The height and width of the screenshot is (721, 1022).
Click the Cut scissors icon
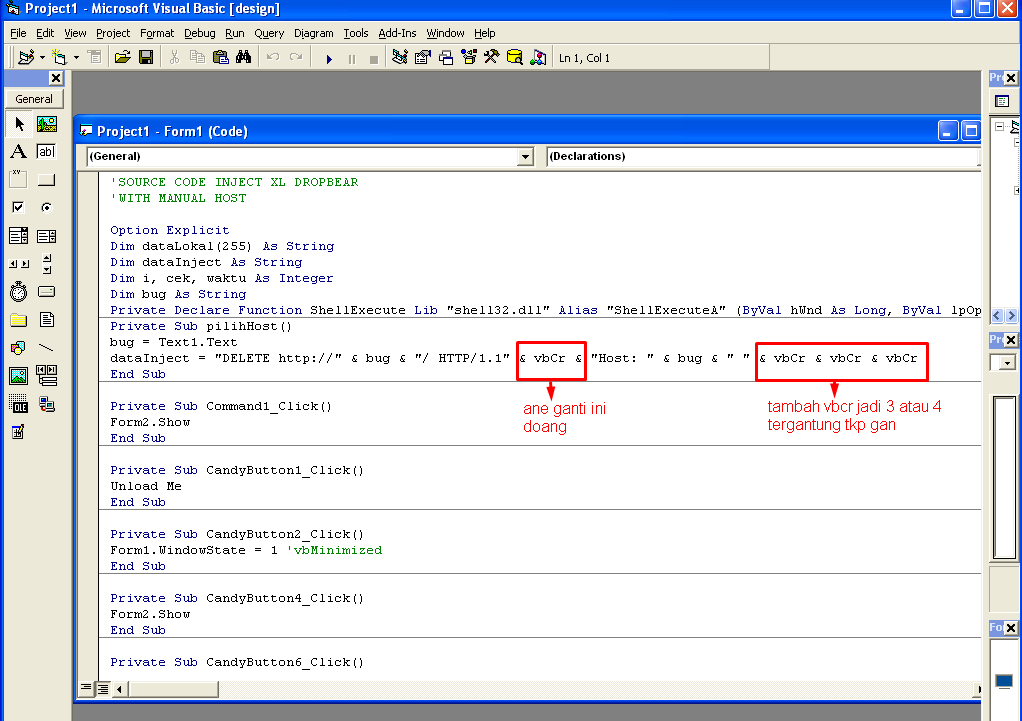174,57
